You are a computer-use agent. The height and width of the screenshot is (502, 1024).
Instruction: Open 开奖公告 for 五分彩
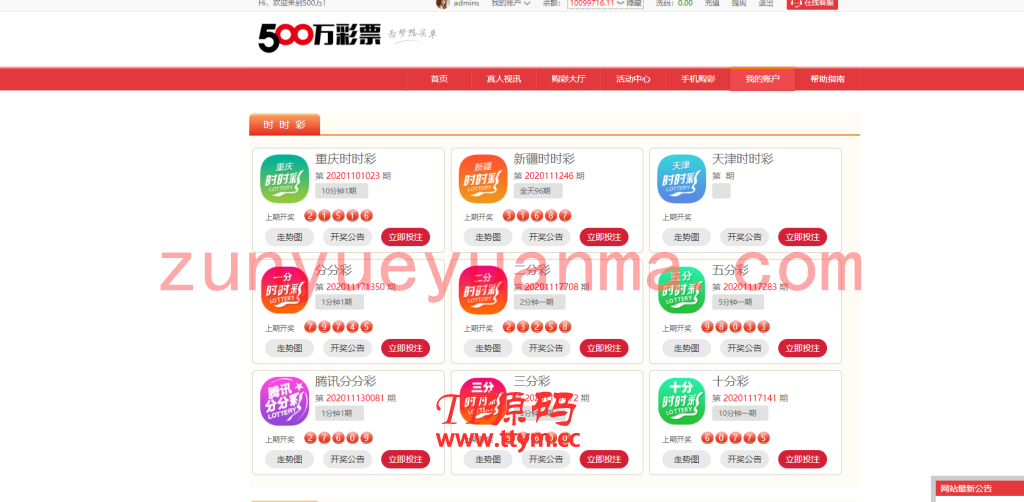744,348
